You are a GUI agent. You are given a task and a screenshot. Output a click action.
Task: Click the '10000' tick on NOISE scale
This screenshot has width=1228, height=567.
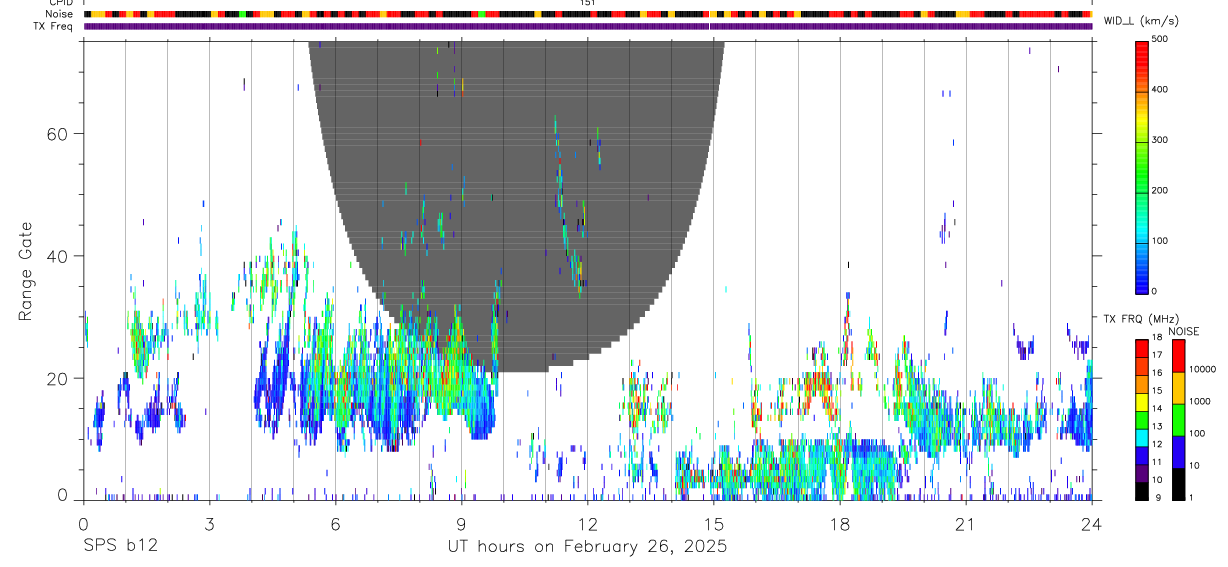tap(1202, 369)
